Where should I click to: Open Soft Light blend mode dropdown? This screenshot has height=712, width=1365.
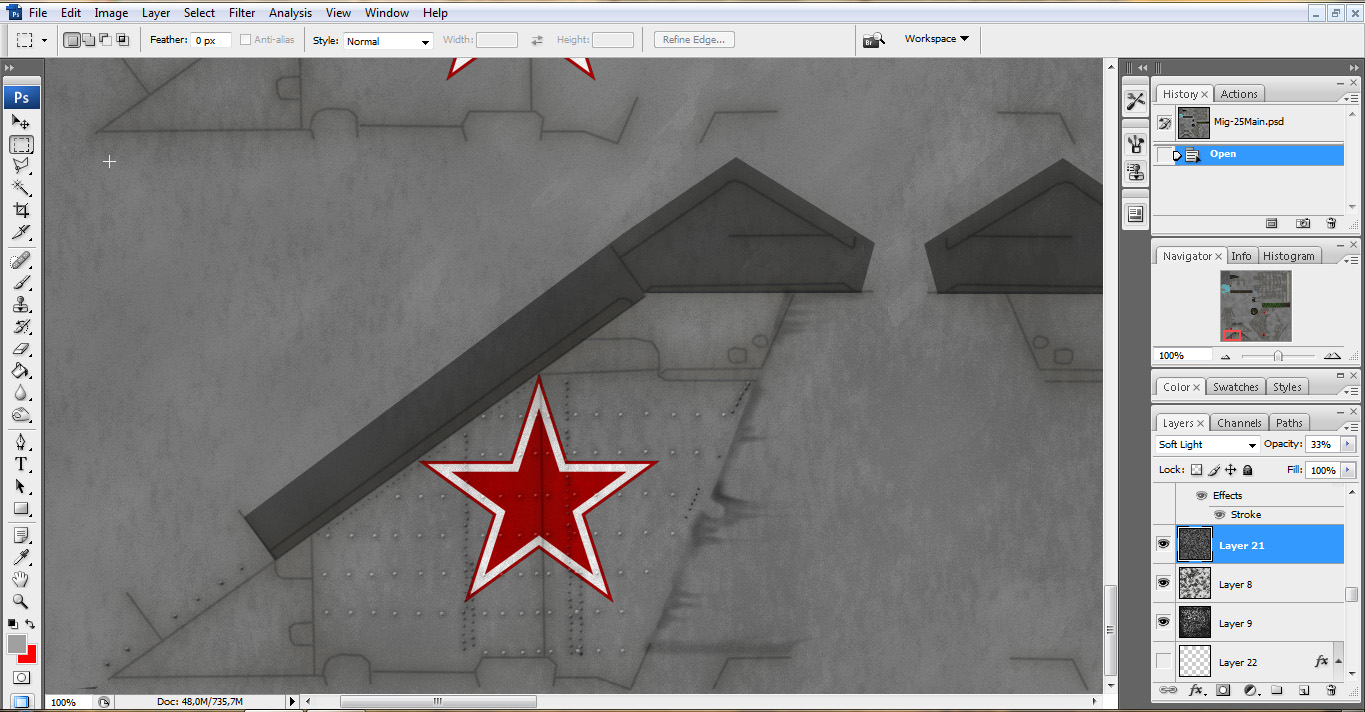1207,445
